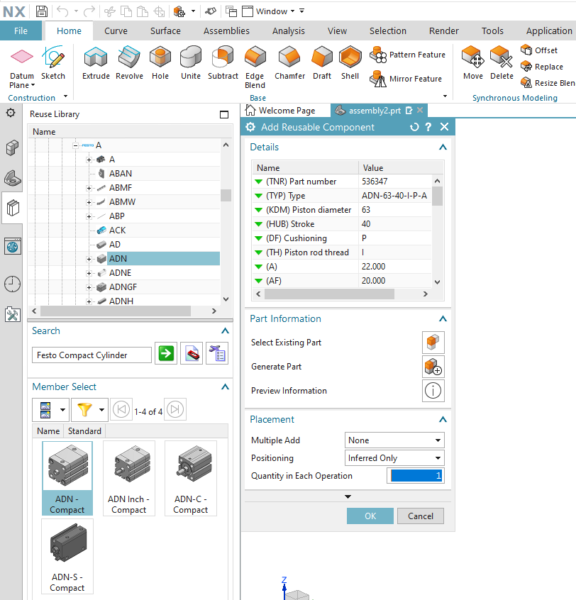Reset the Add Reusable Component dialog
The image size is (576, 600).
(x=414, y=127)
